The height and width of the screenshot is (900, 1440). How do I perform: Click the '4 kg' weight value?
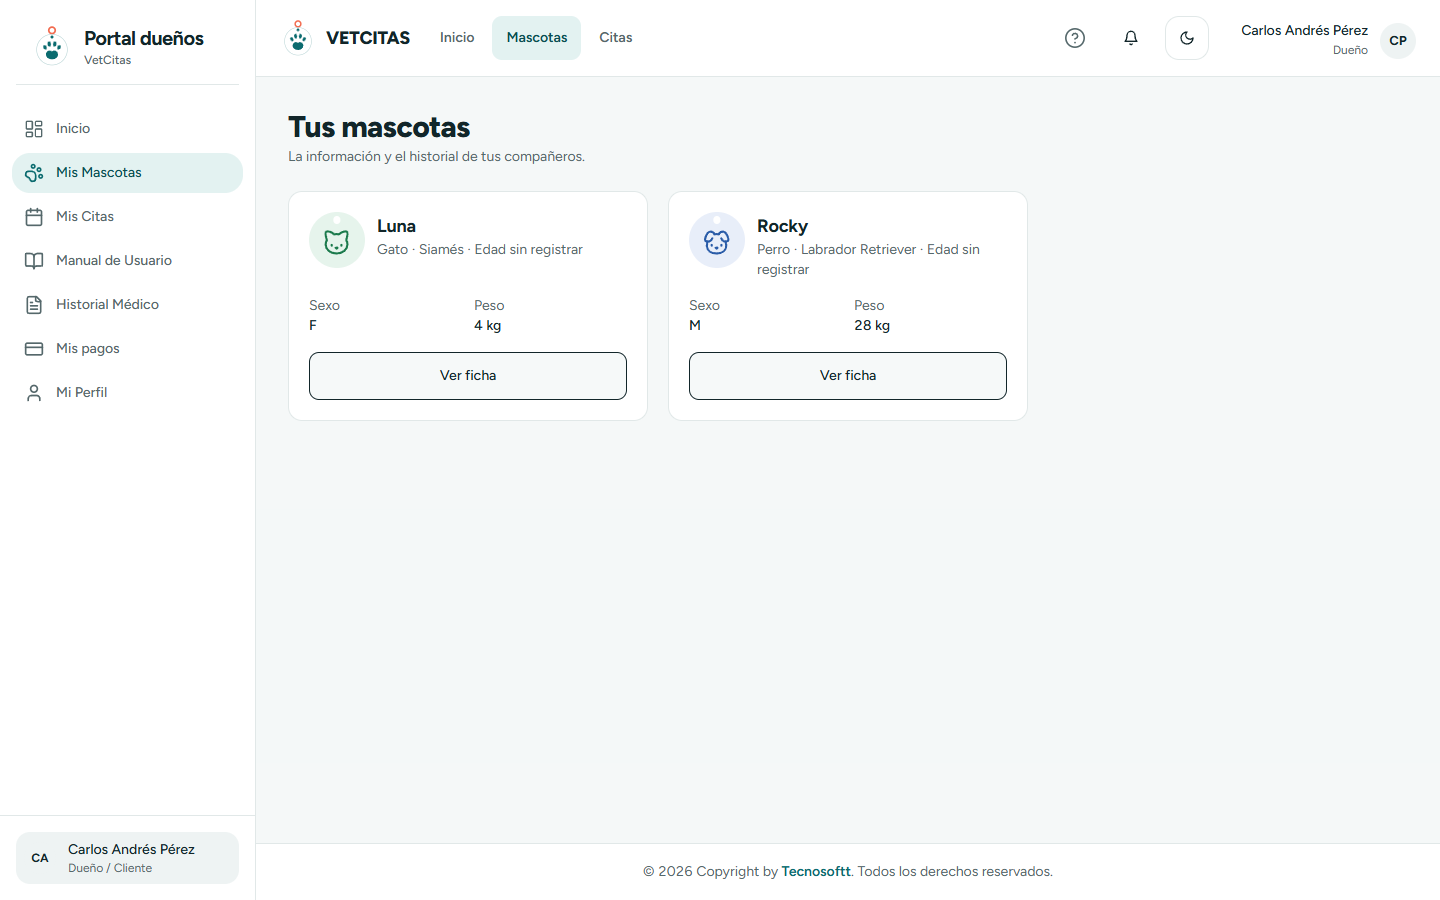487,326
